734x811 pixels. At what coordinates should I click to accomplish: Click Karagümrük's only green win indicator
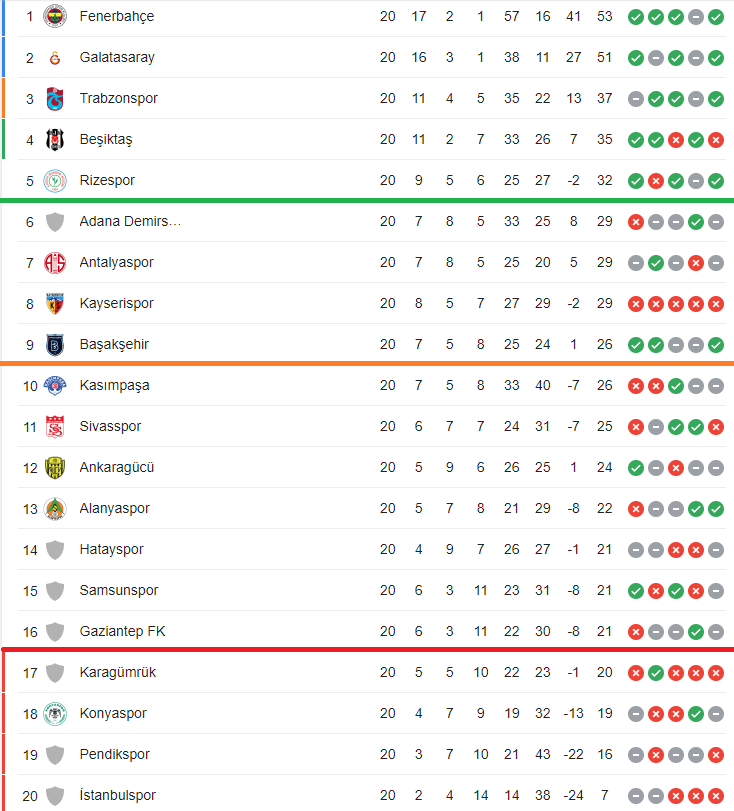[x=655, y=673]
